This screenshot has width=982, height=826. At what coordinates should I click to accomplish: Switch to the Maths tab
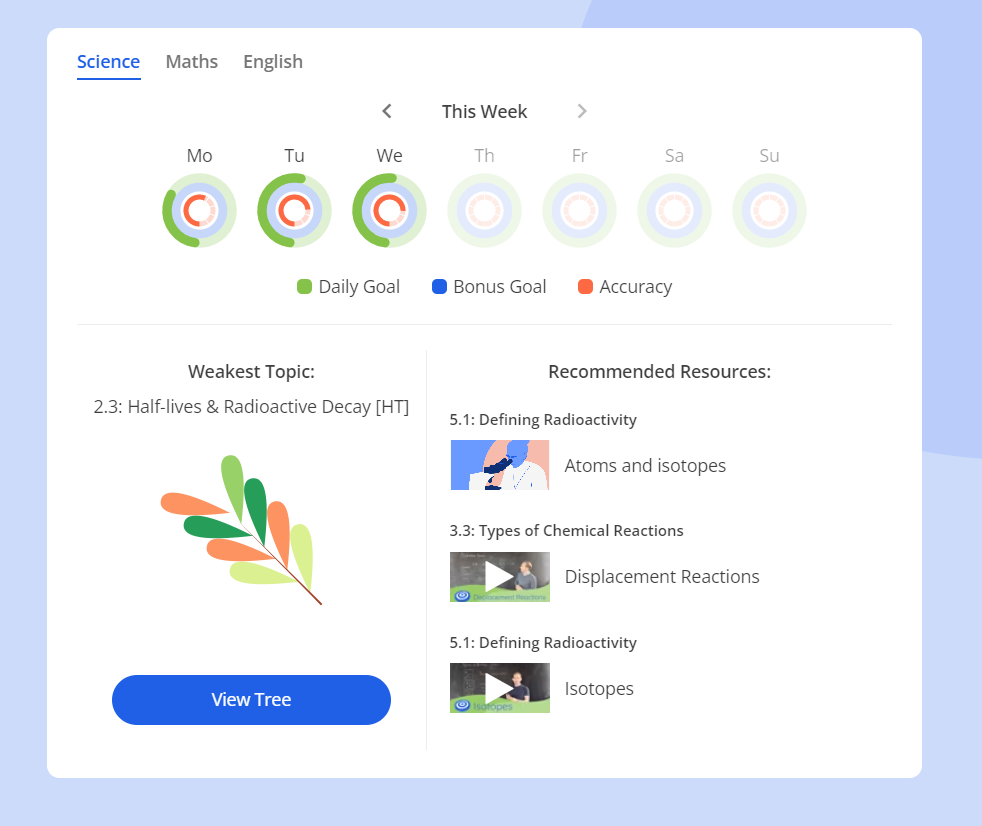click(192, 62)
